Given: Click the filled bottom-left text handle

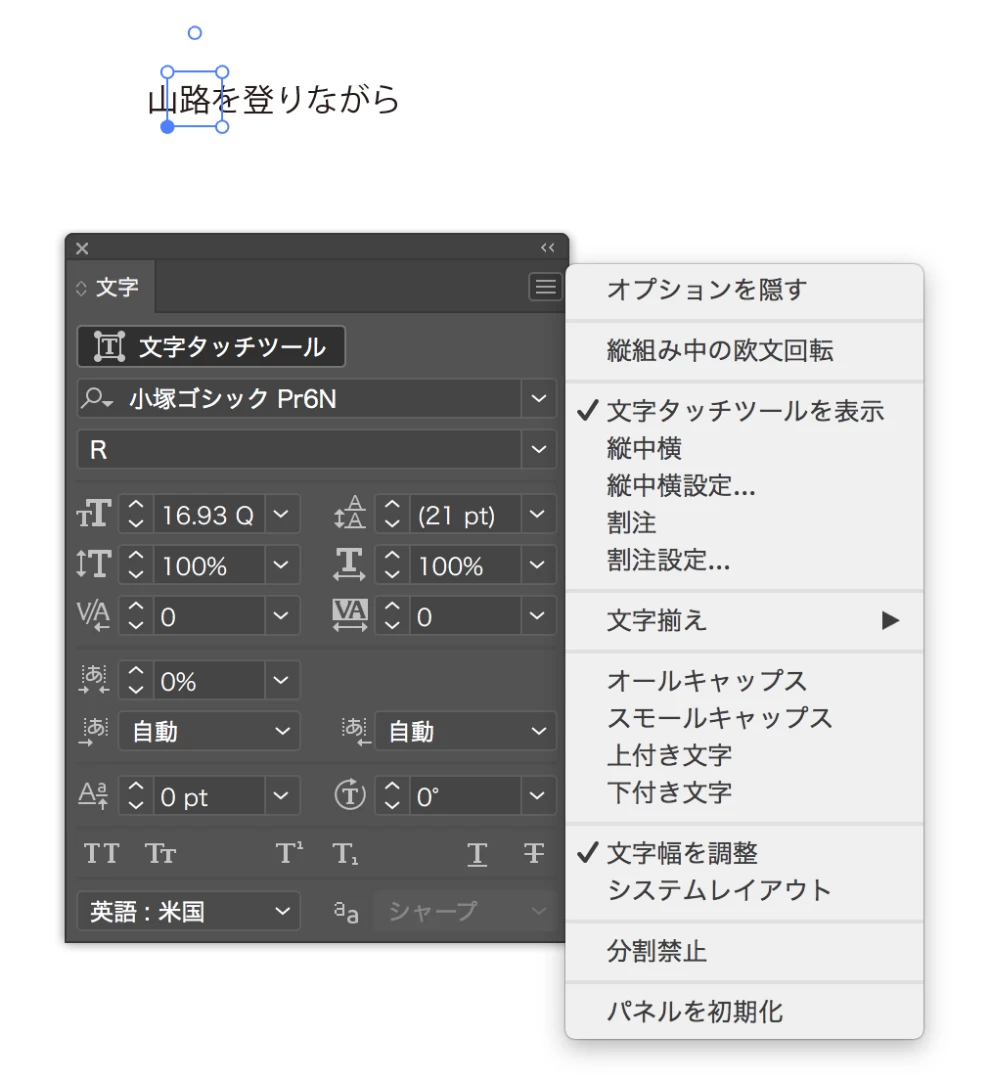Looking at the screenshot, I should [x=167, y=127].
